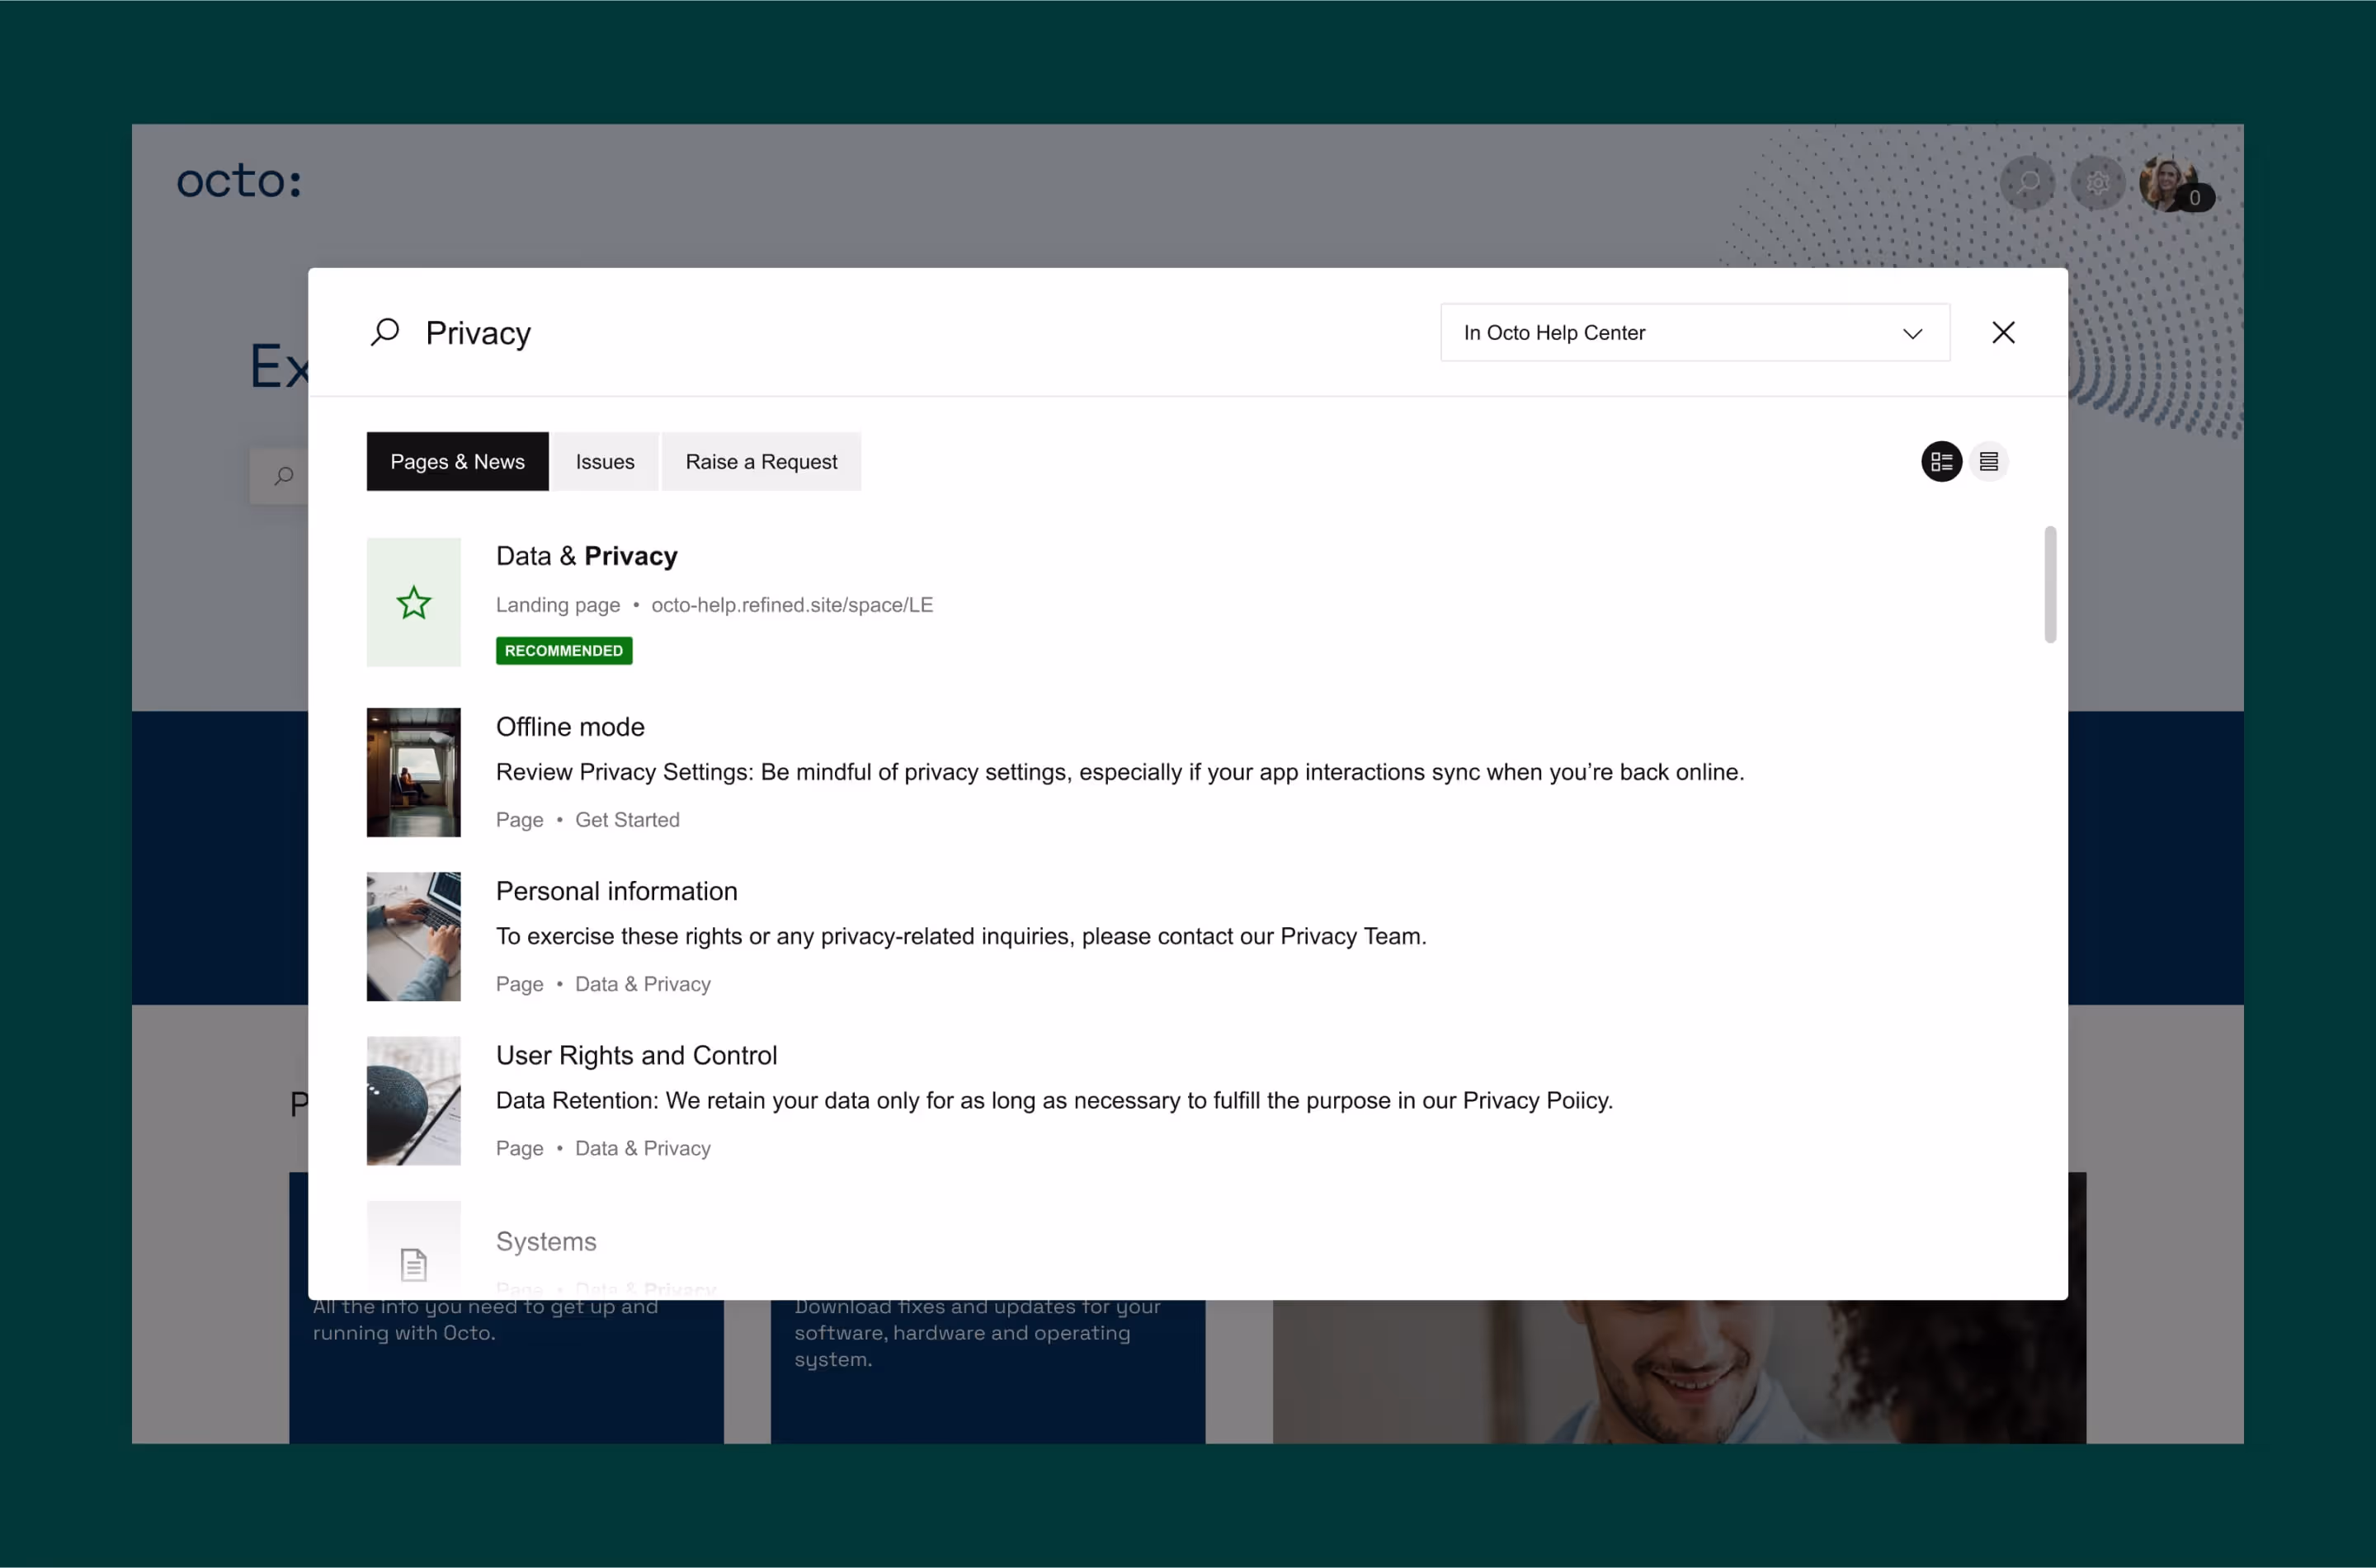Click the Review Privacy Settings excerpt text
Image resolution: width=2376 pixels, height=1568 pixels.
coord(1120,772)
